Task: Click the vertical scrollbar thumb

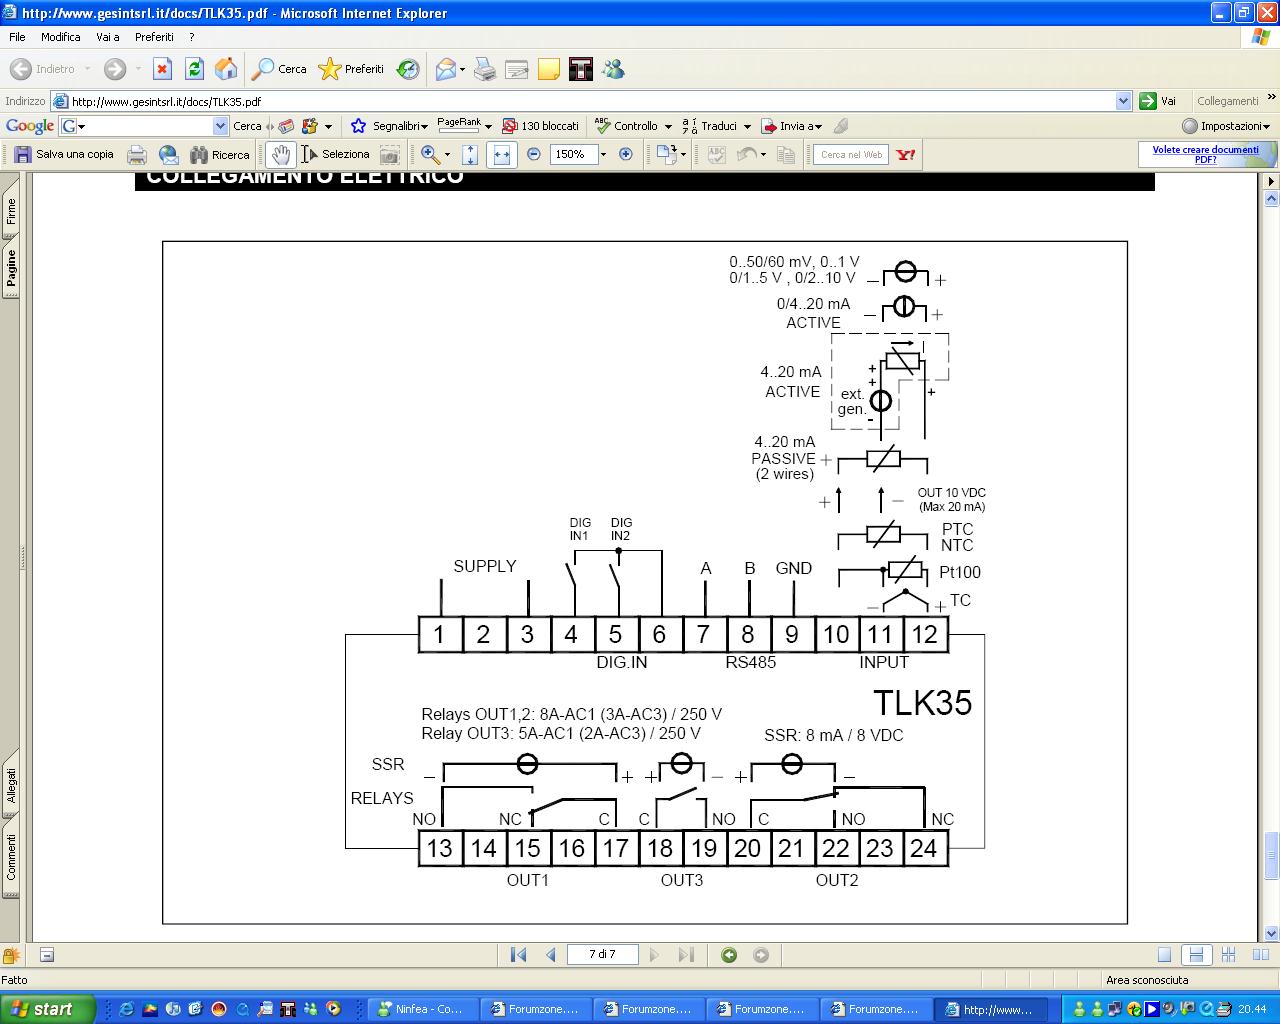Action: point(1271,856)
